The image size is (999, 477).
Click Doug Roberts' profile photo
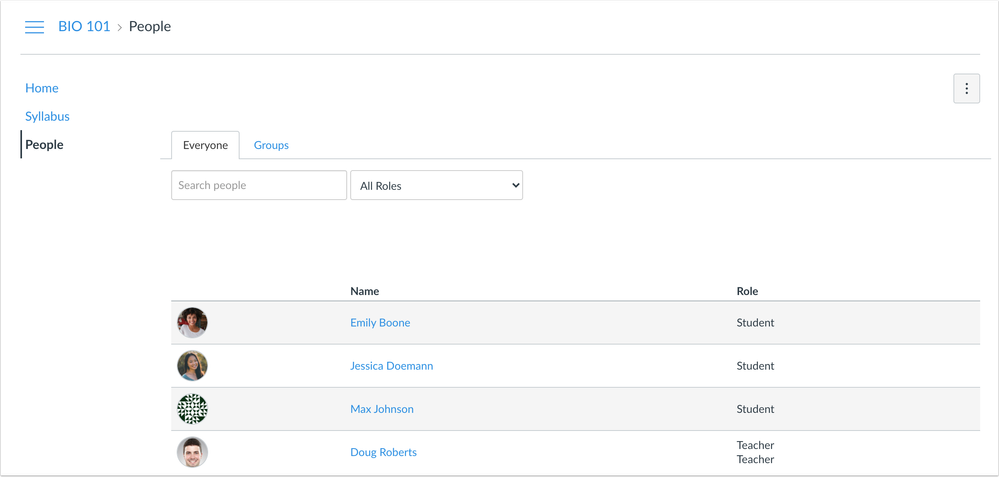192,452
